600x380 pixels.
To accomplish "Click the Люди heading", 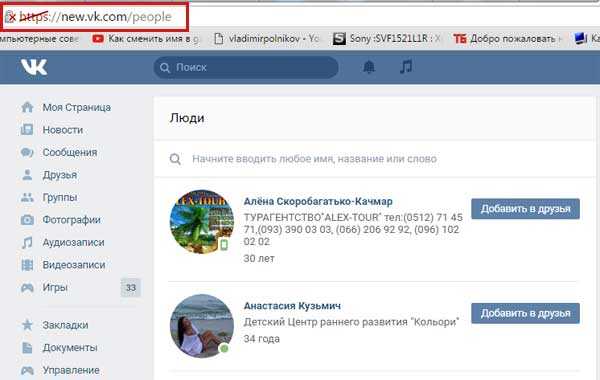I will point(187,118).
